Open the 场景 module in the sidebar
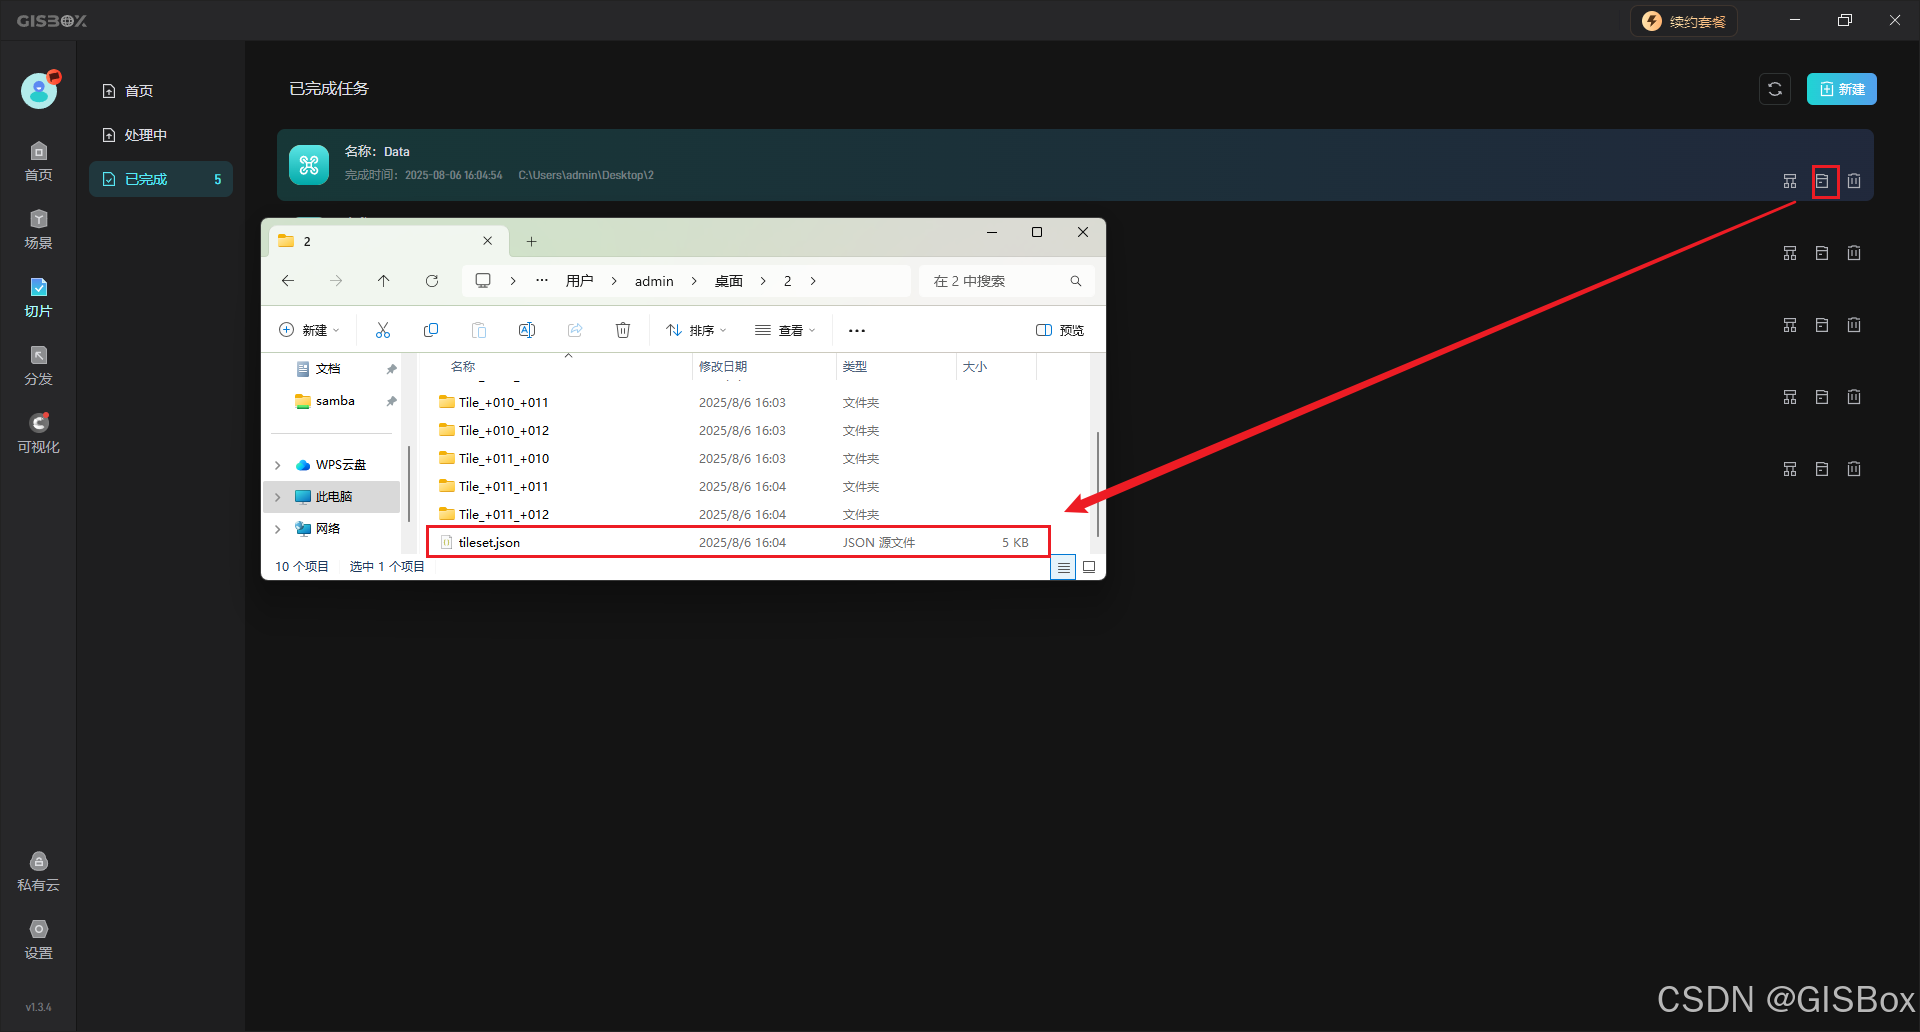1920x1032 pixels. pos(38,230)
